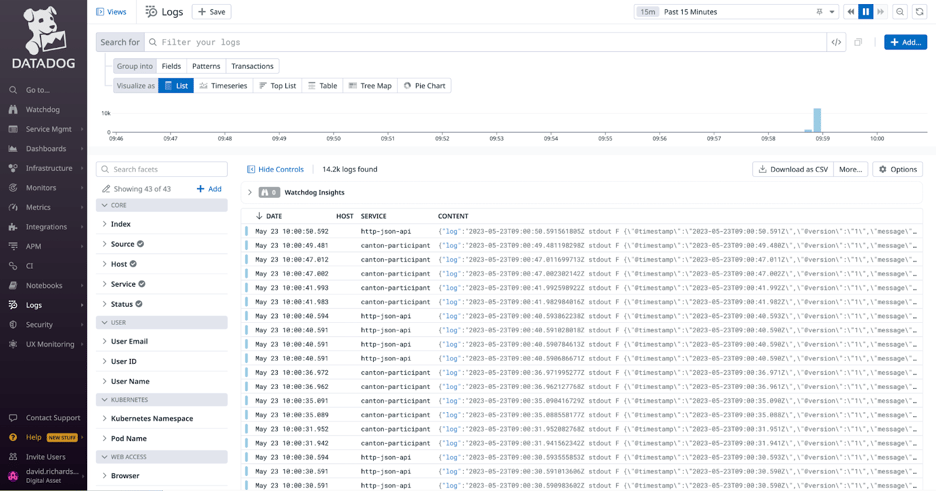Click the zoom out magnifier icon
Viewport: 936px width, 491px height.
coord(900,12)
